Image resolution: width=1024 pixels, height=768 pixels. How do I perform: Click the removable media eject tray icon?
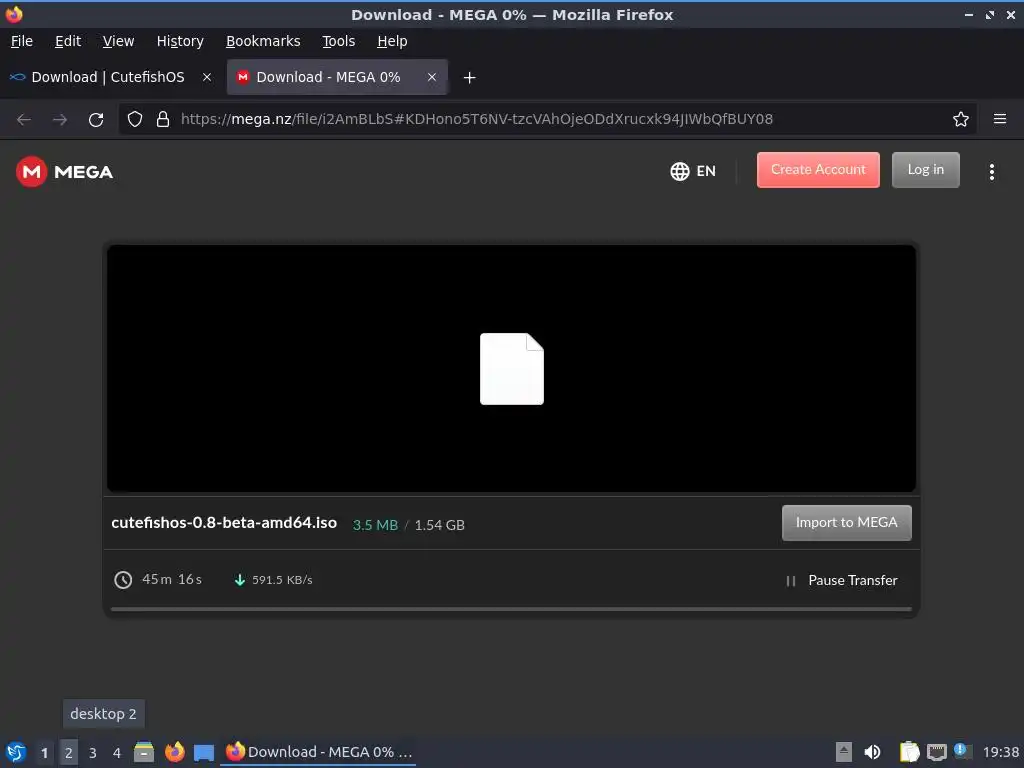844,752
